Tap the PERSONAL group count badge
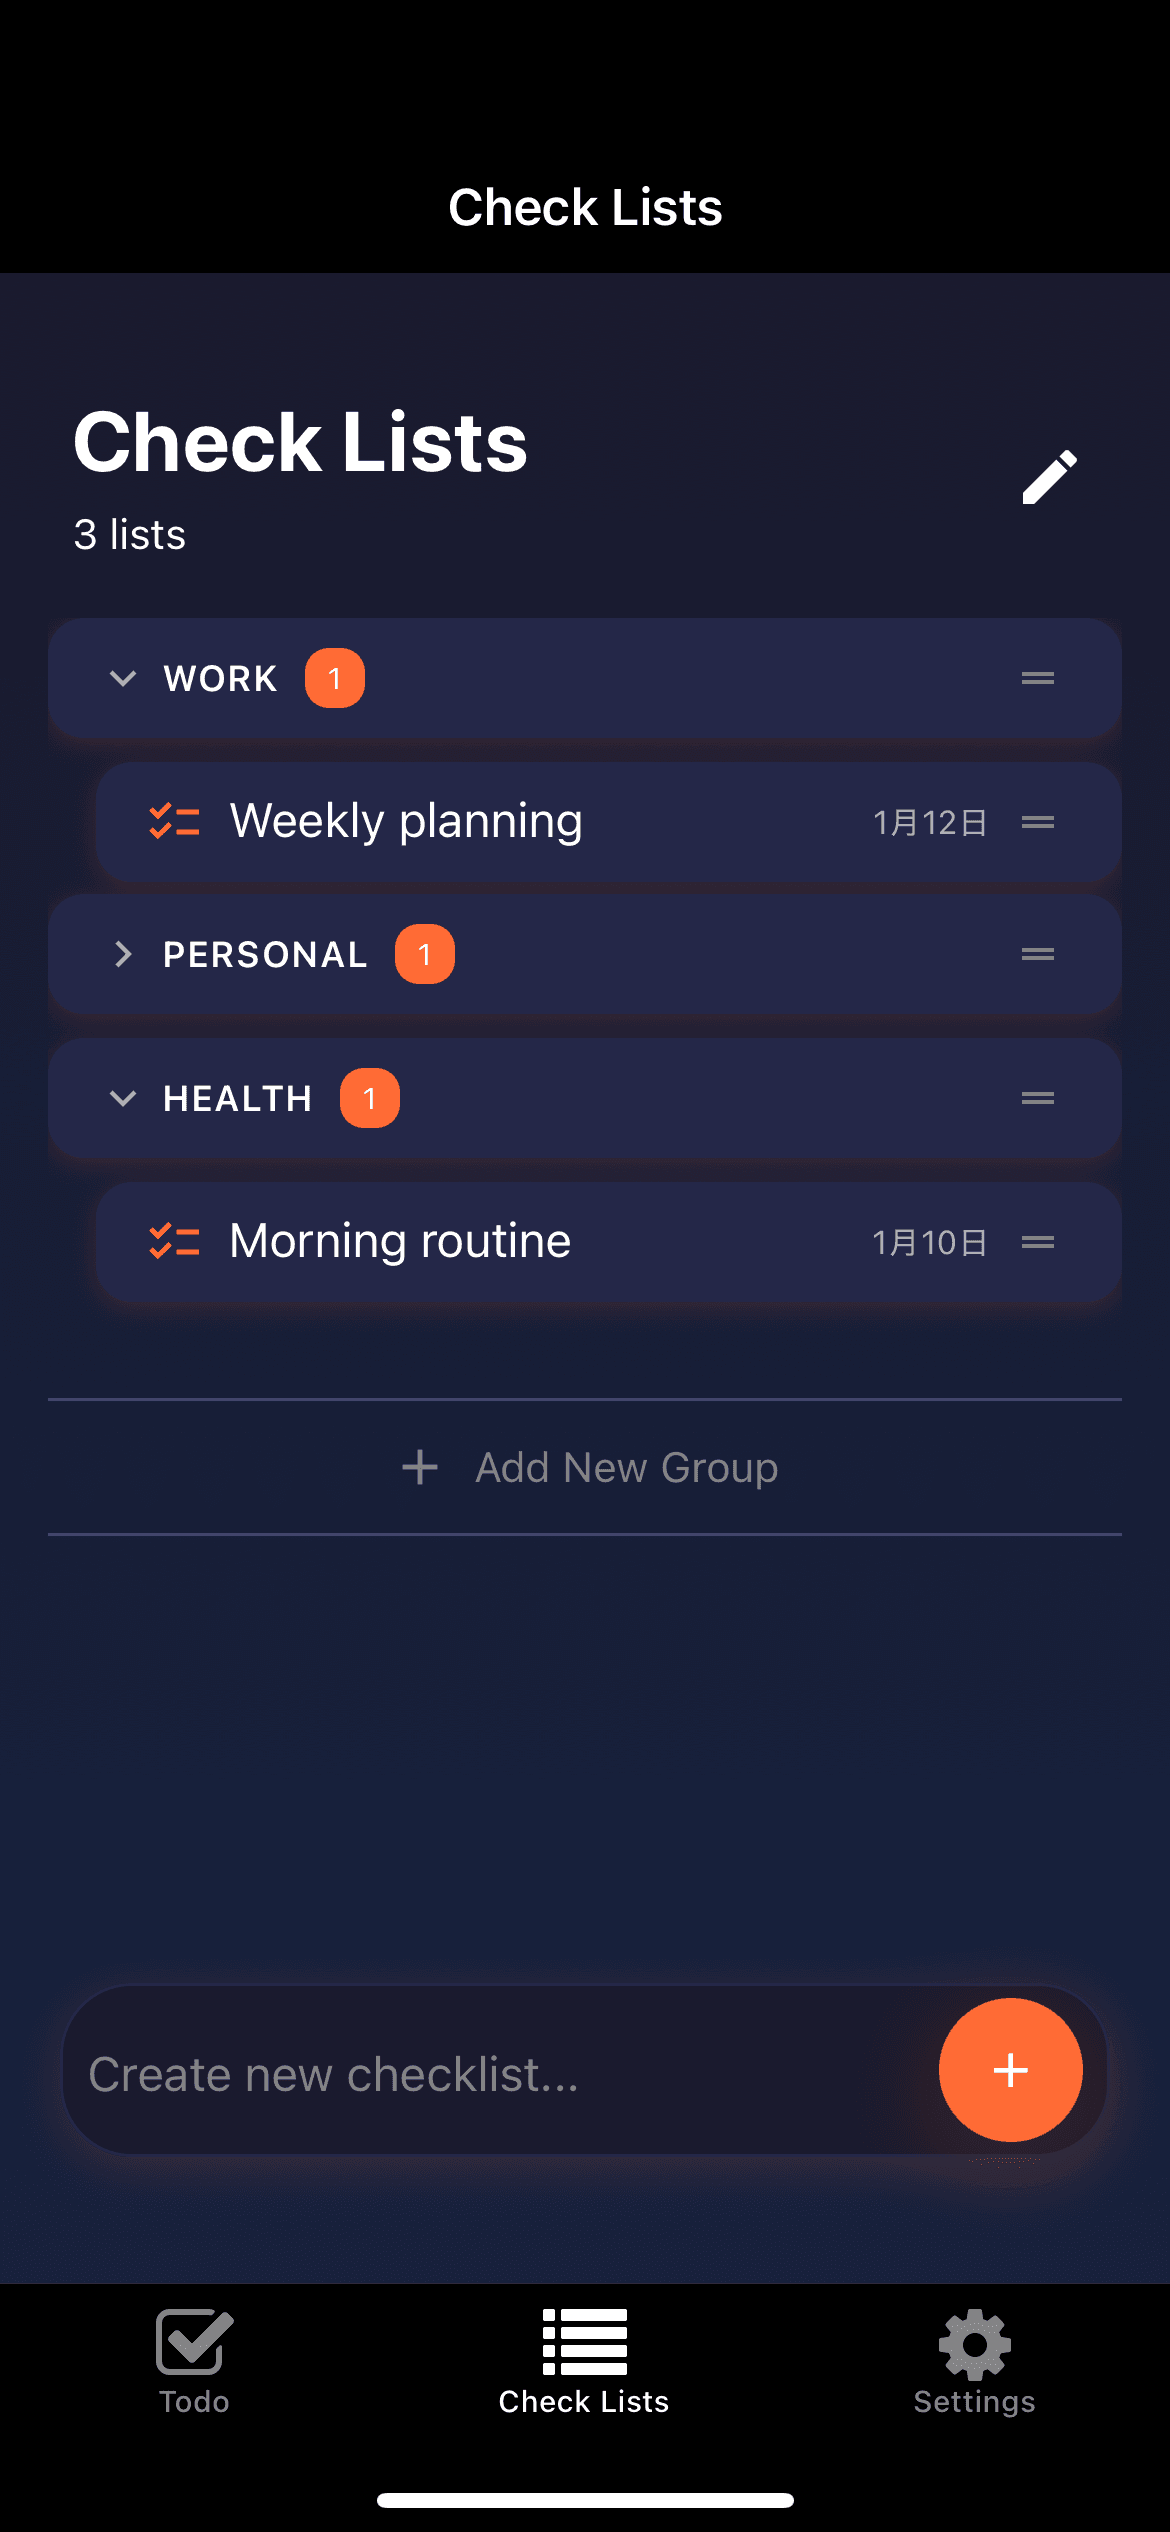Screen dimensions: 1170x2532 click(x=424, y=955)
